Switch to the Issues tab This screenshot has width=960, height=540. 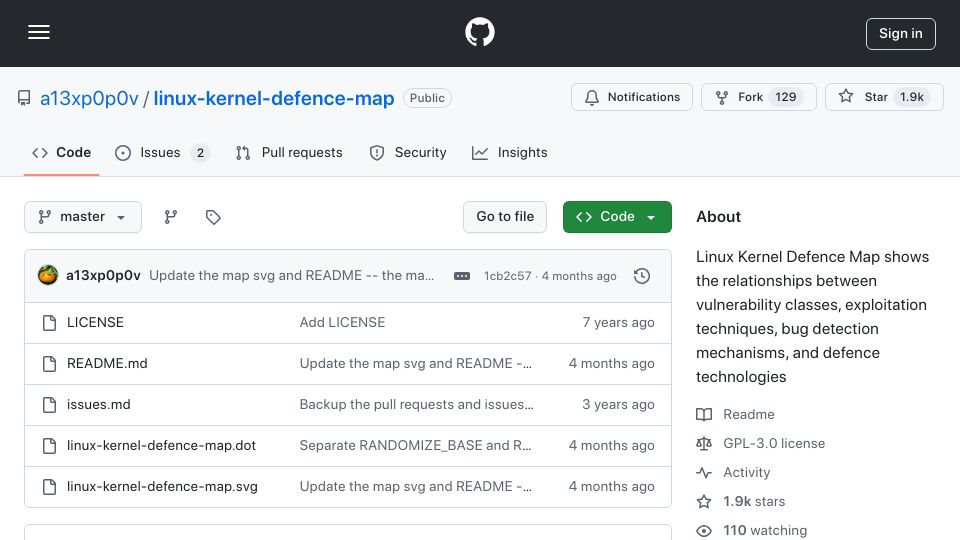(162, 152)
